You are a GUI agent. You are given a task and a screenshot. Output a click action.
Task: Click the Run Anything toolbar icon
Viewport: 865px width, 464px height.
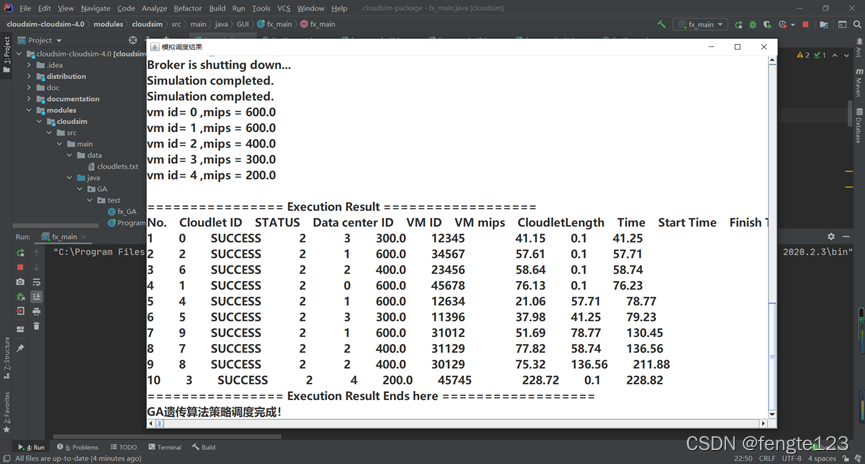click(x=842, y=24)
